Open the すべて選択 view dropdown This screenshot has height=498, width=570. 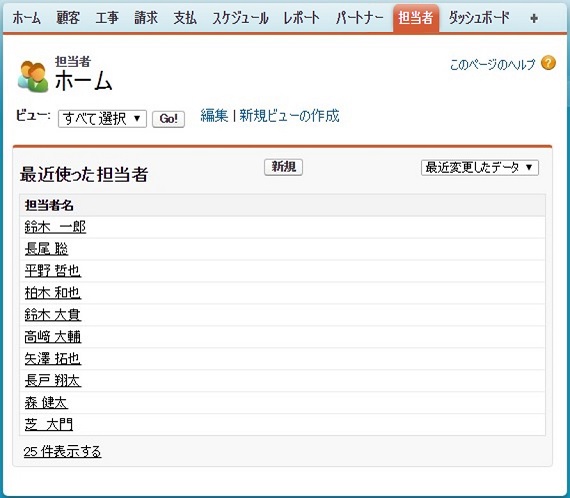point(102,119)
